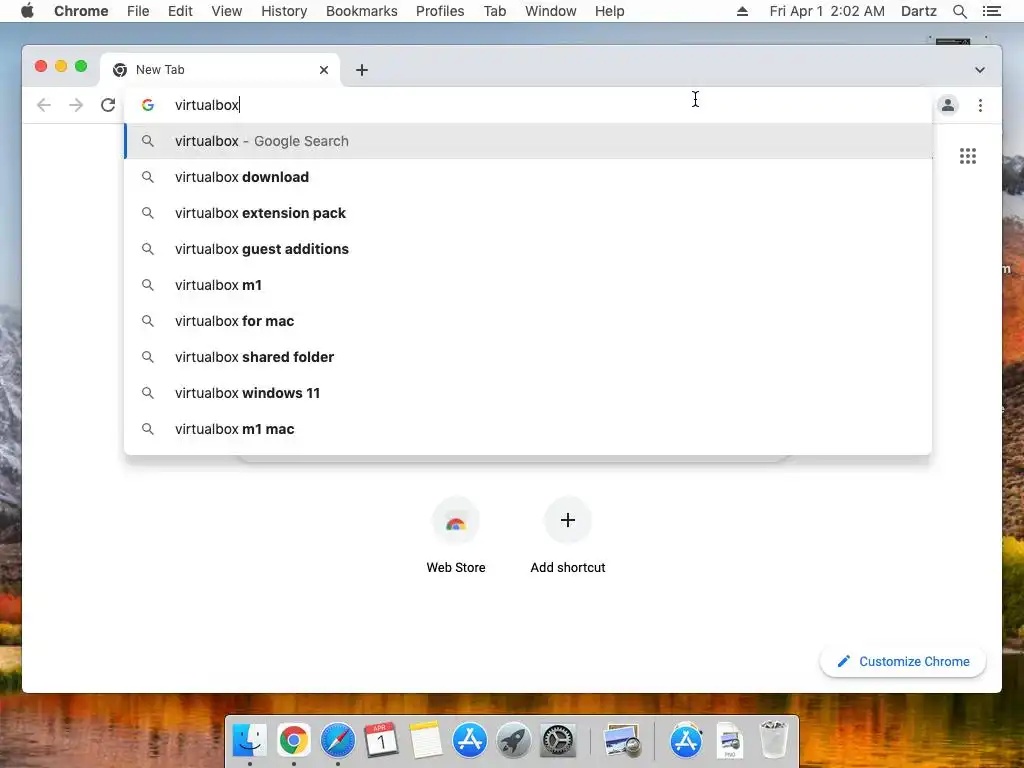
Task: Open the Edit menu
Action: [x=180, y=11]
